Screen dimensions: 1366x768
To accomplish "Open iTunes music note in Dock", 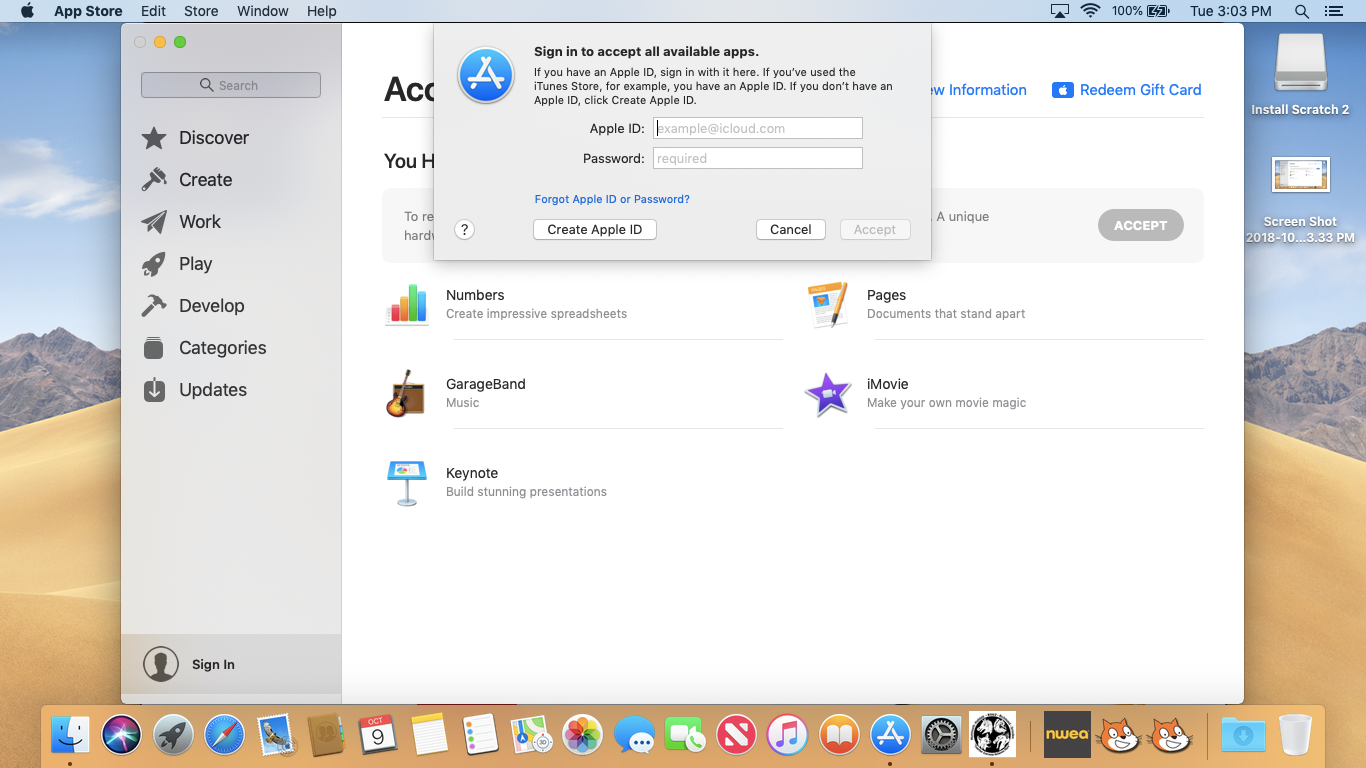I will [x=787, y=737].
